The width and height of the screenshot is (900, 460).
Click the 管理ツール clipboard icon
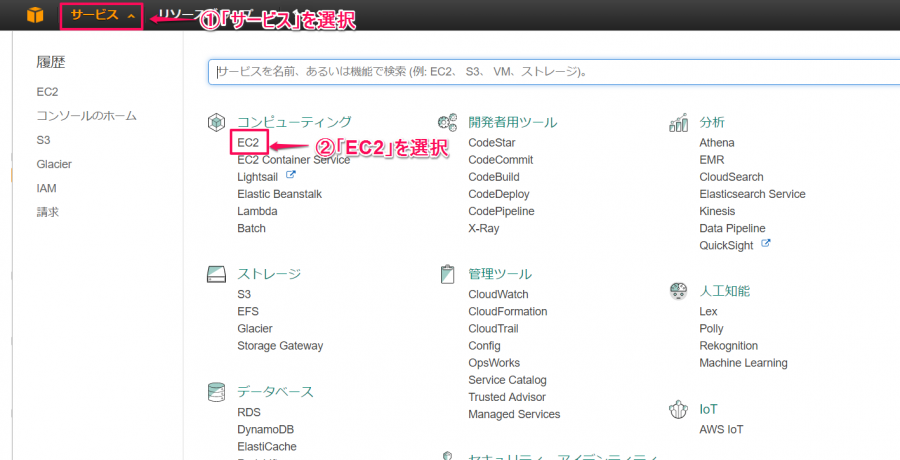tap(447, 274)
